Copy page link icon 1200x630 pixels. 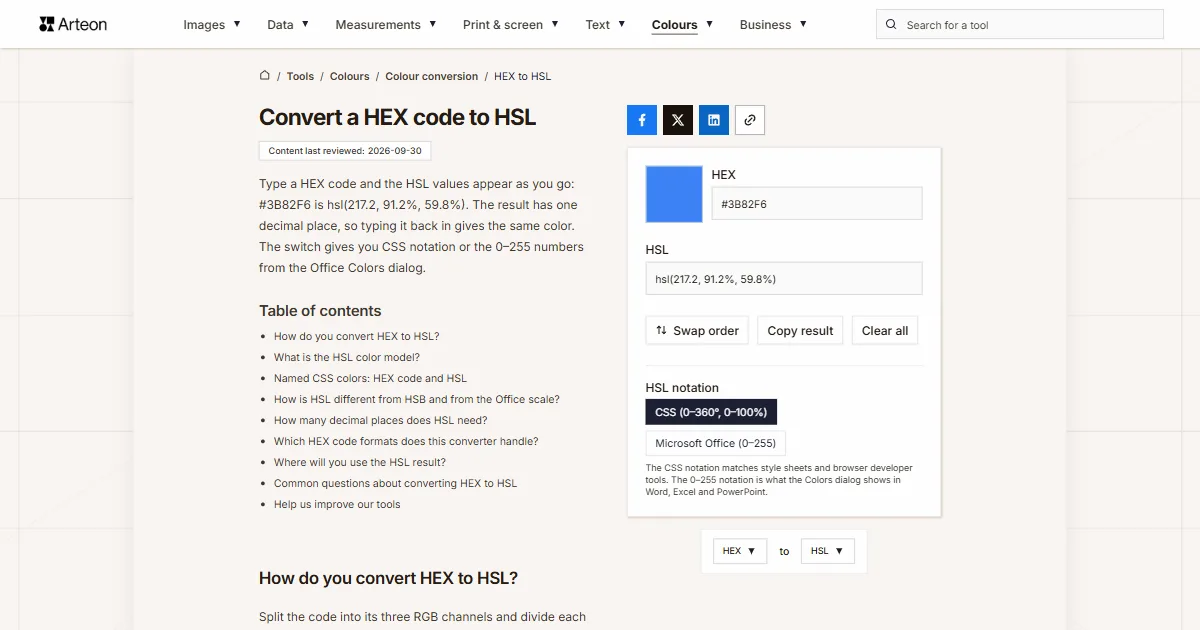[750, 120]
